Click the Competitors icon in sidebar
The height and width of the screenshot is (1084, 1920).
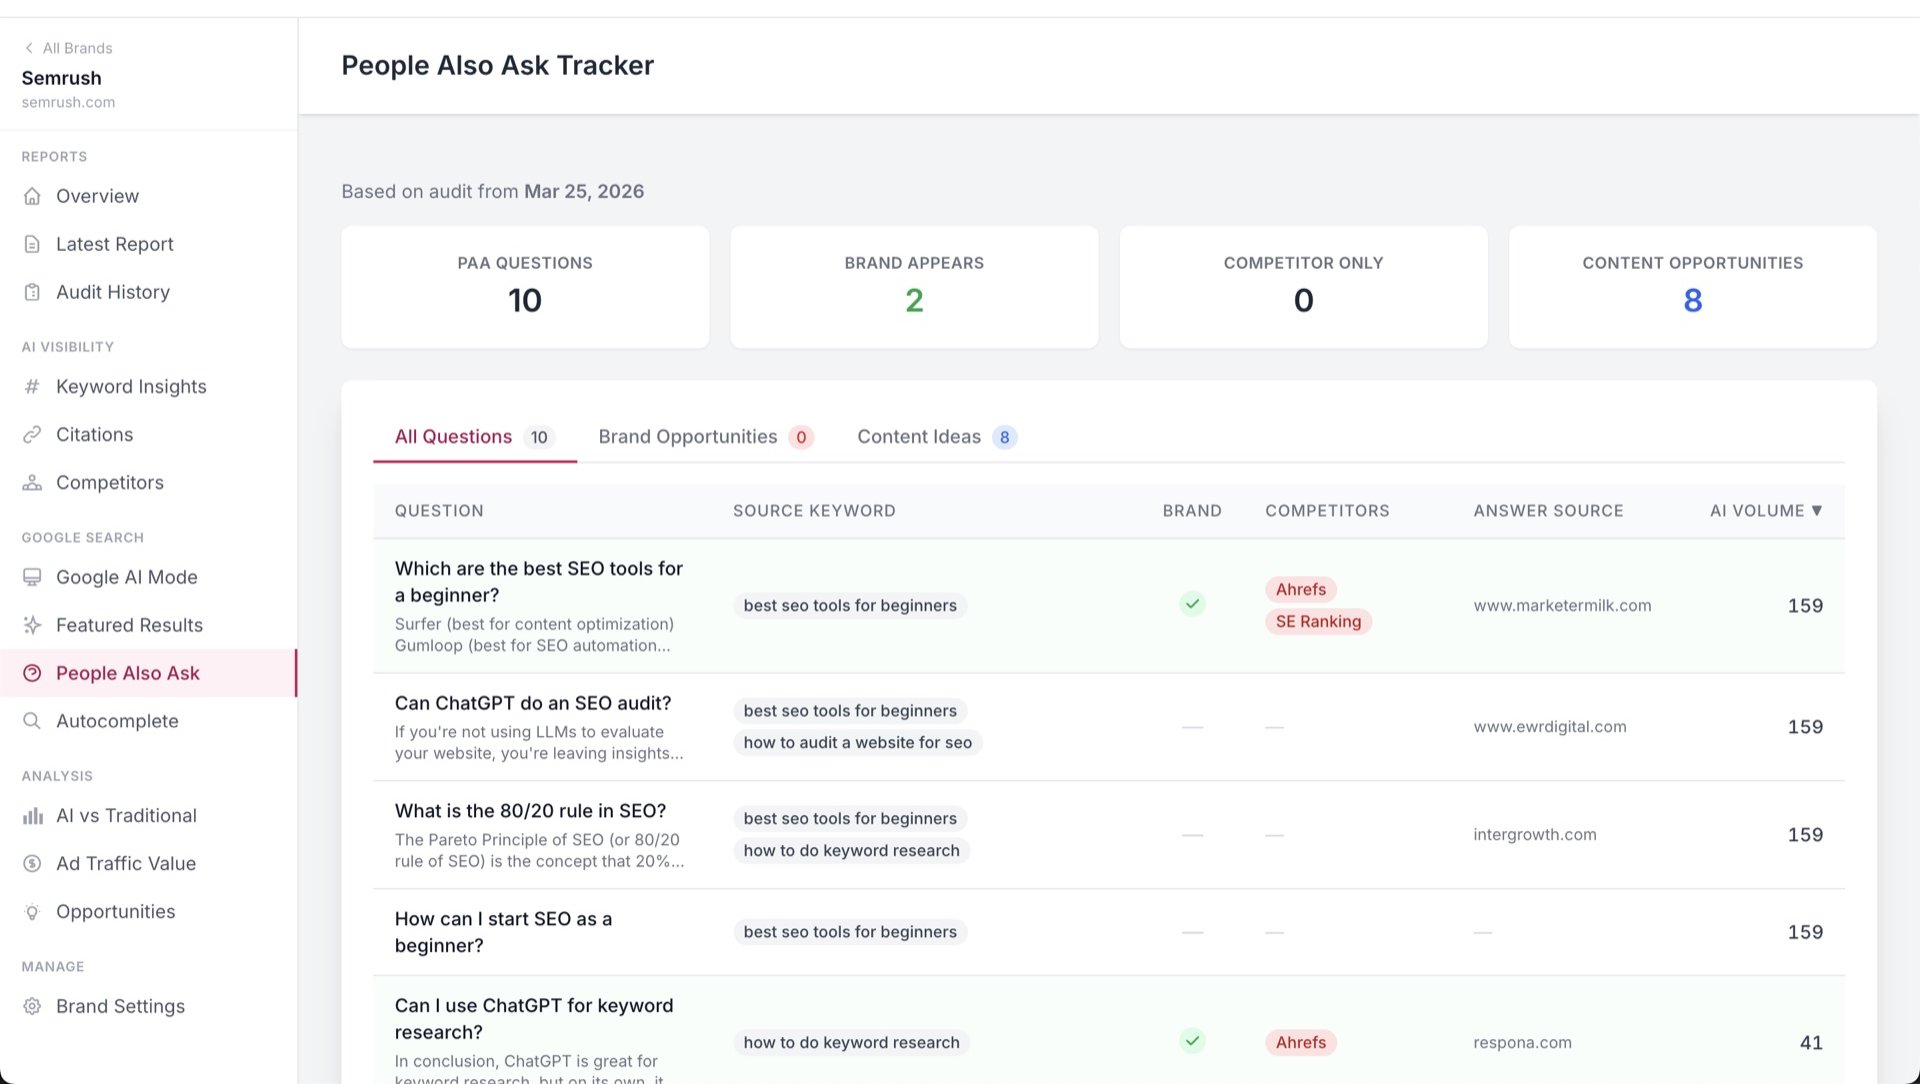pos(32,483)
